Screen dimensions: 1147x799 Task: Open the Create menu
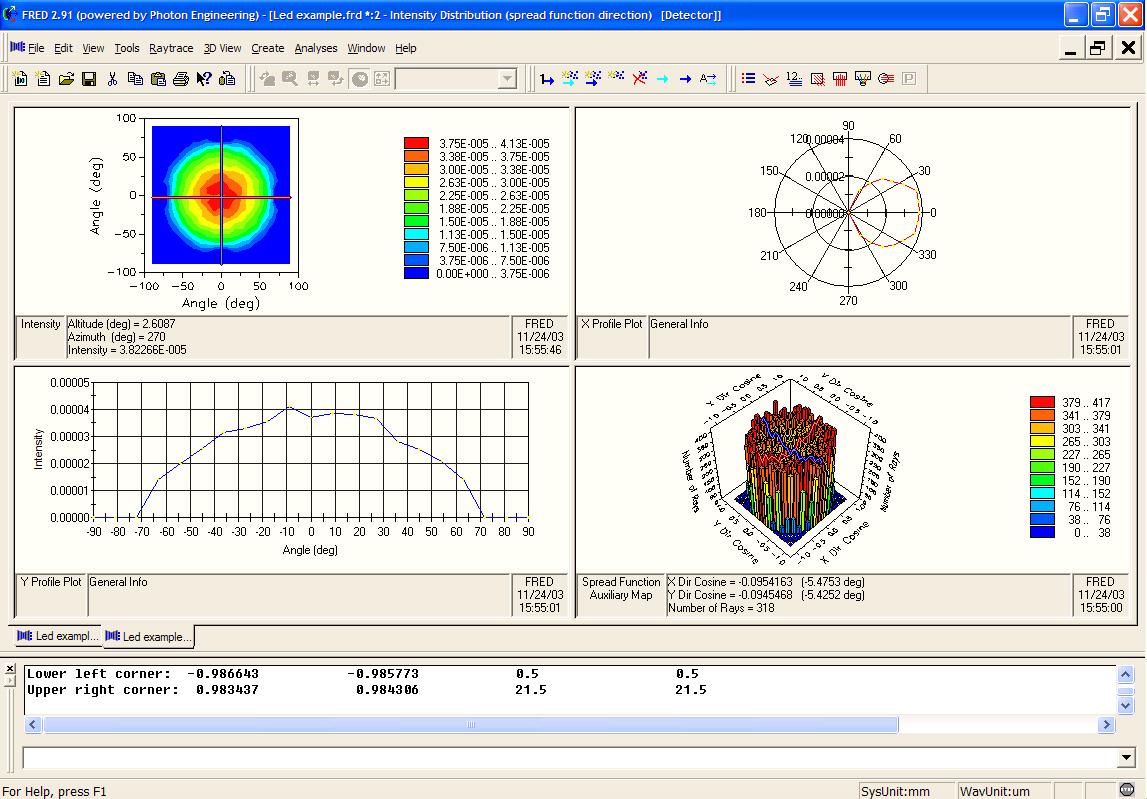tap(268, 48)
